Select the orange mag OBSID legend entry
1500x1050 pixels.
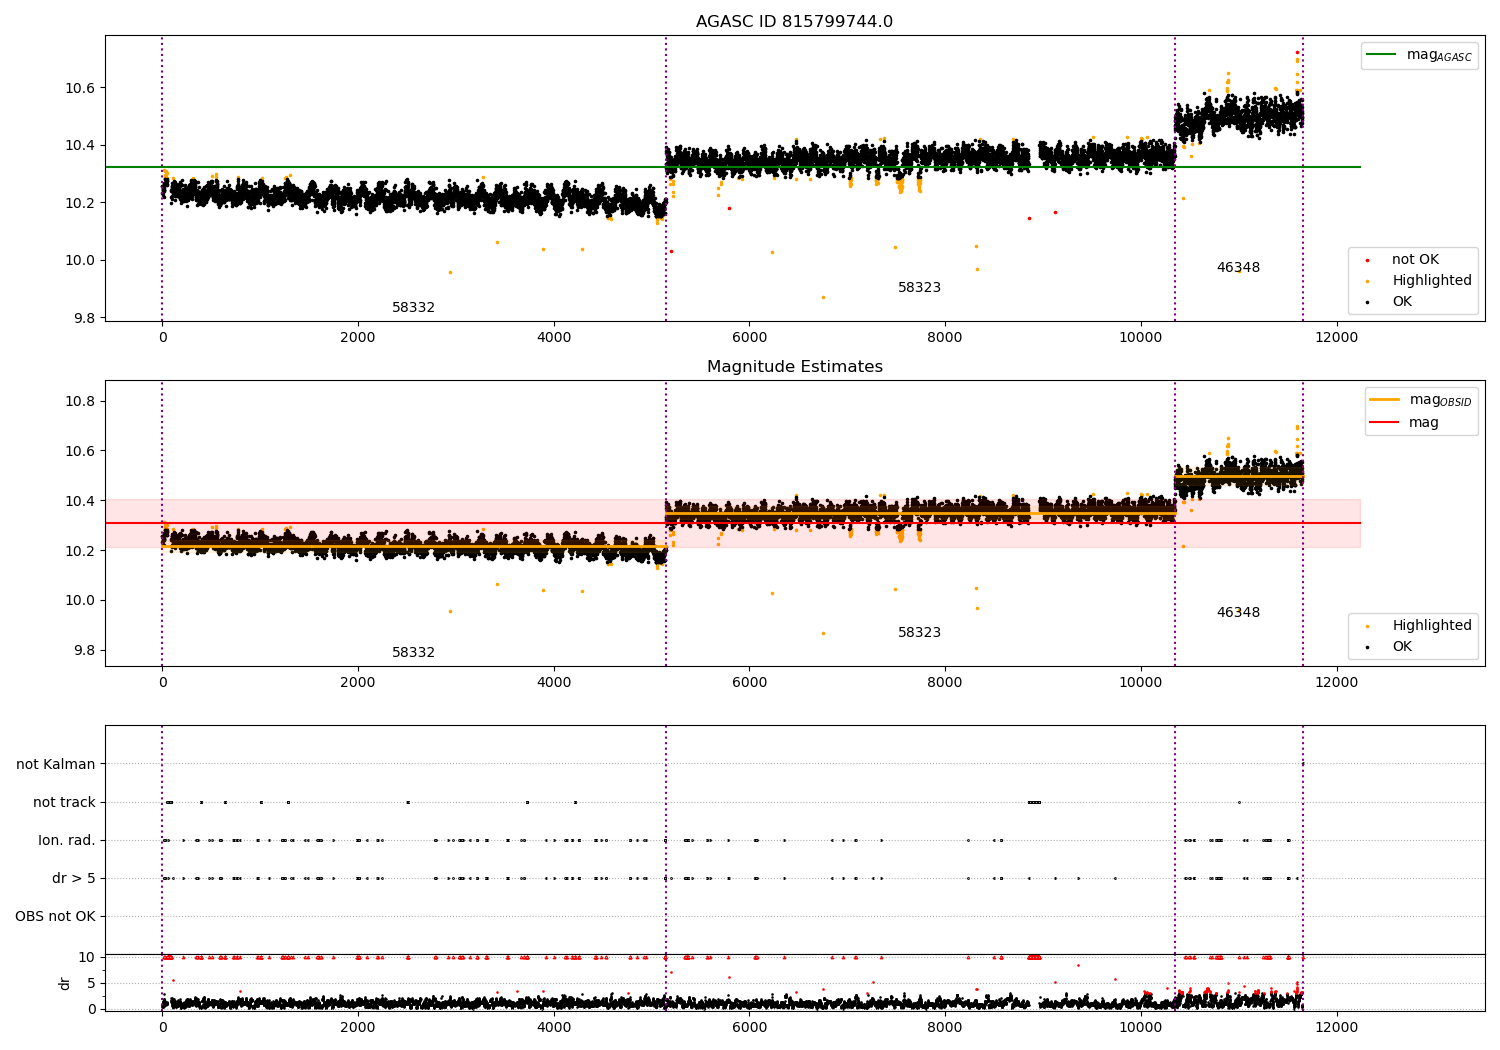(1419, 400)
